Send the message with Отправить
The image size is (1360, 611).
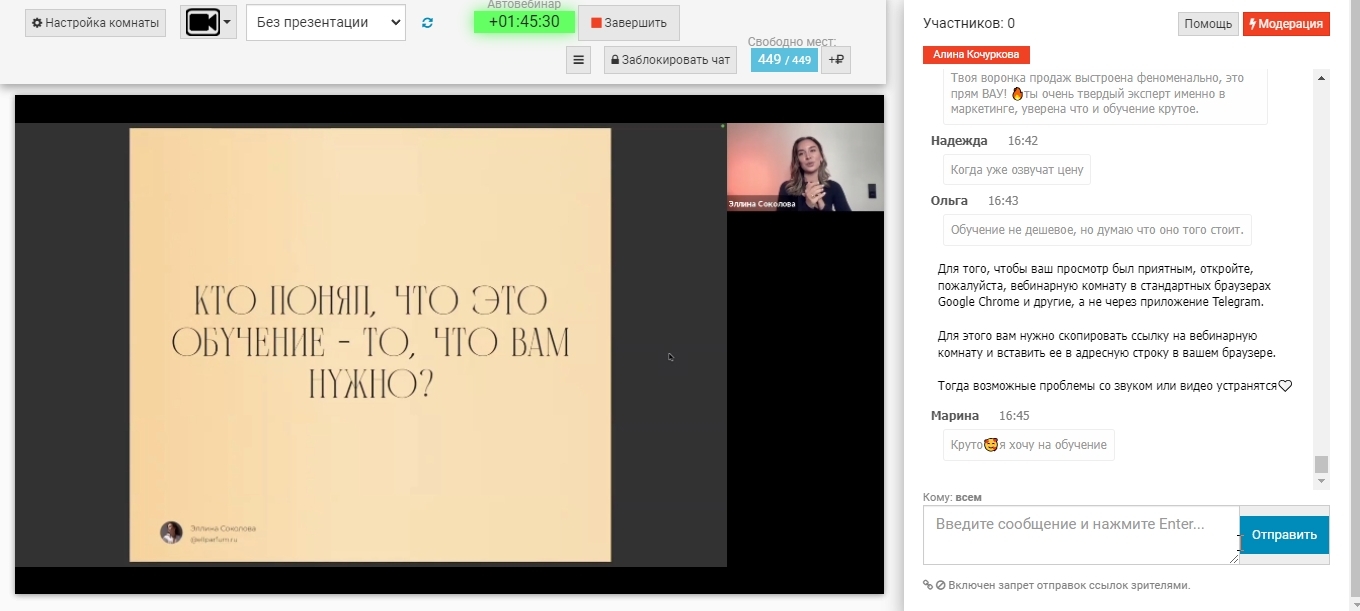[1284, 535]
